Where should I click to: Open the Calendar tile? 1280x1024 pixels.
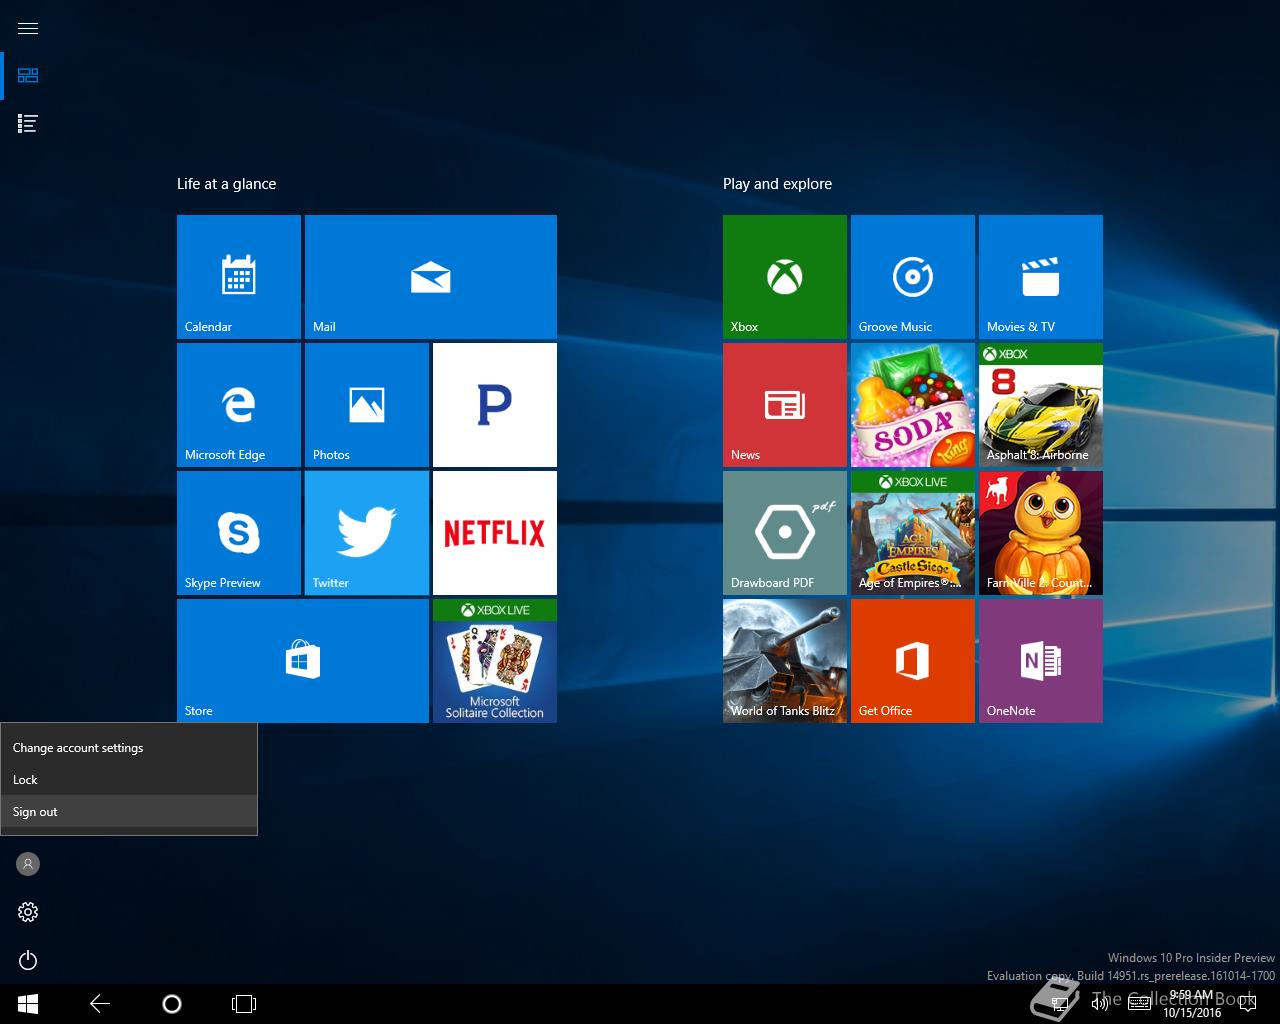click(239, 277)
